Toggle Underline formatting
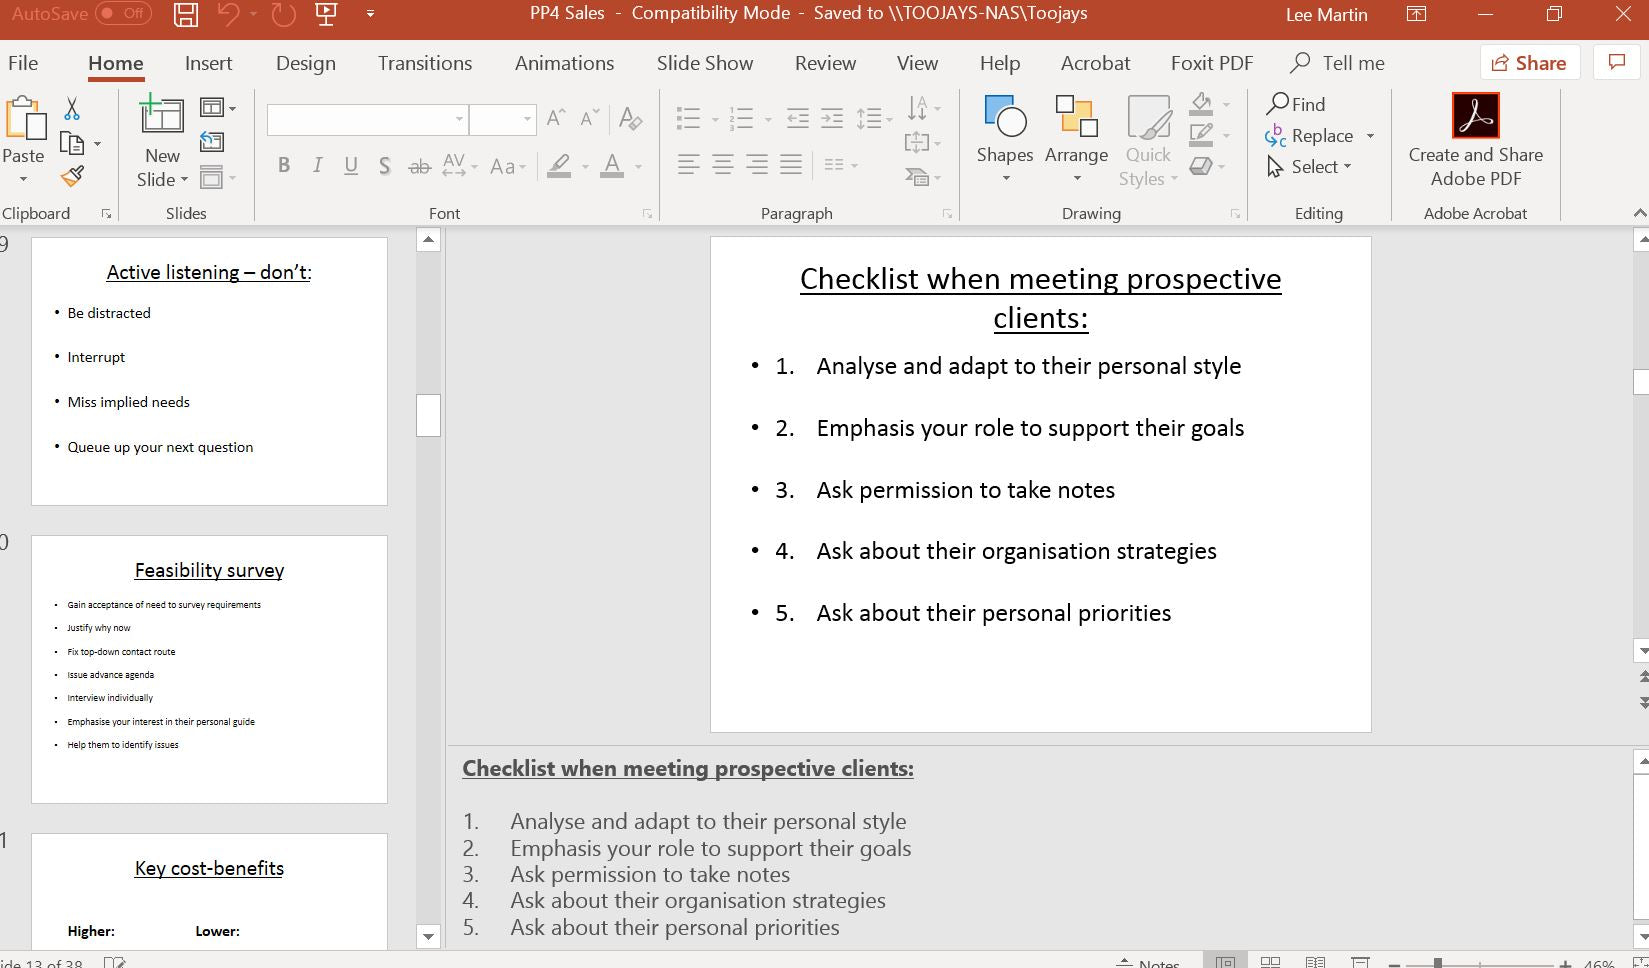 click(351, 166)
